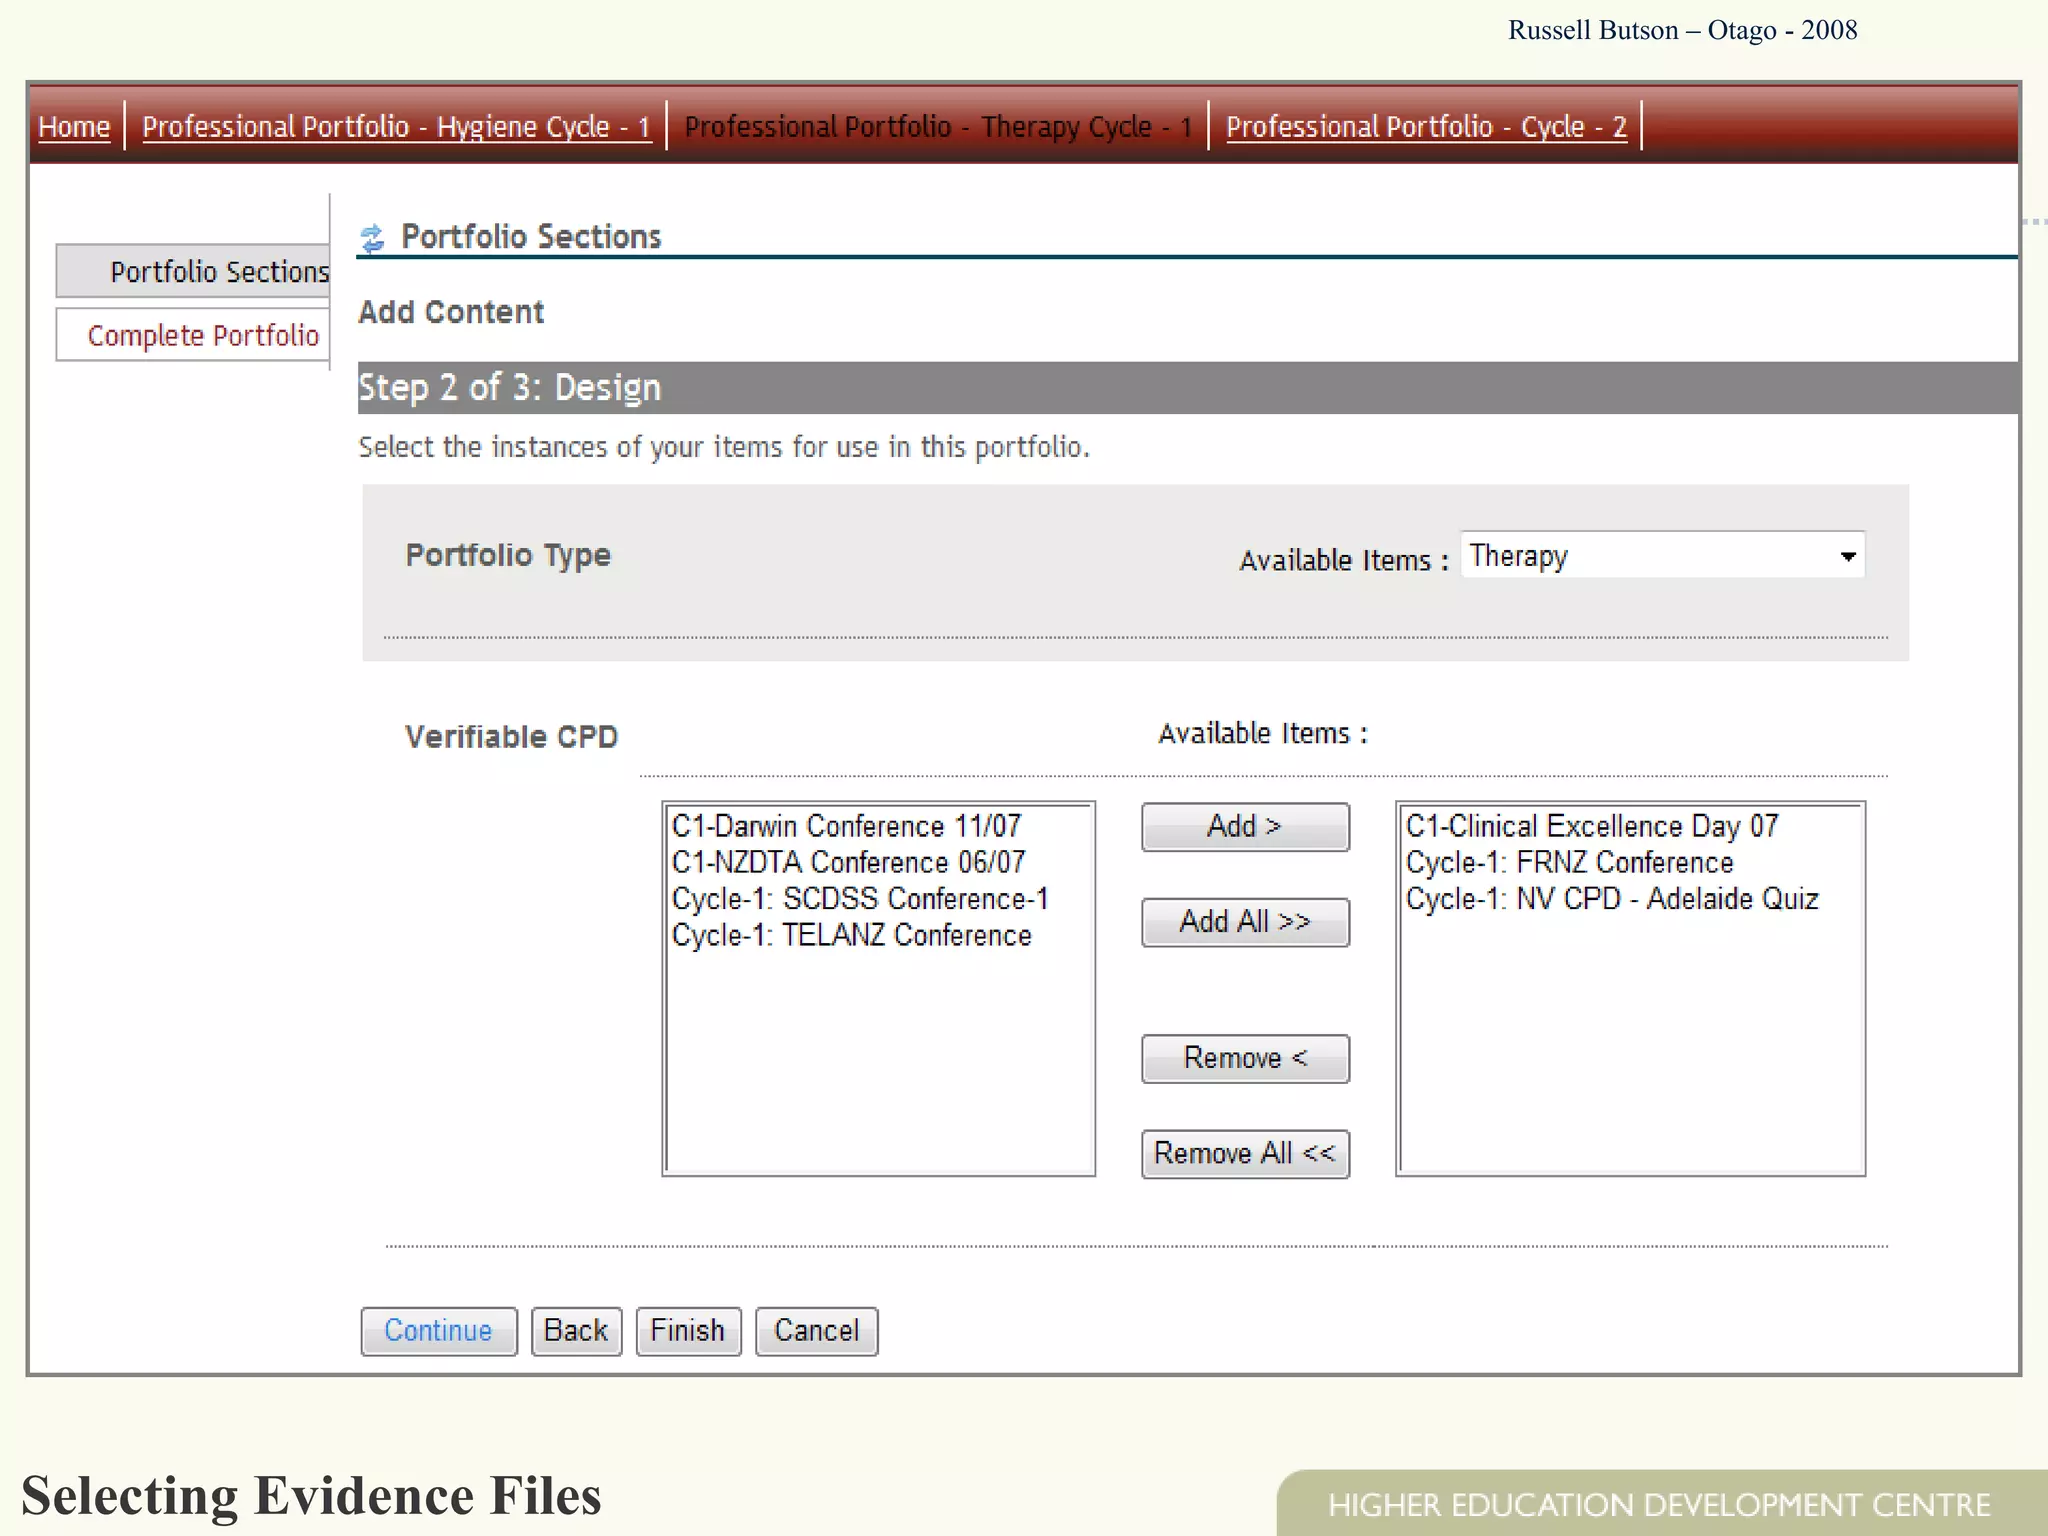Open Professional Portfolio - Therapy Cycle - 1

(938, 127)
